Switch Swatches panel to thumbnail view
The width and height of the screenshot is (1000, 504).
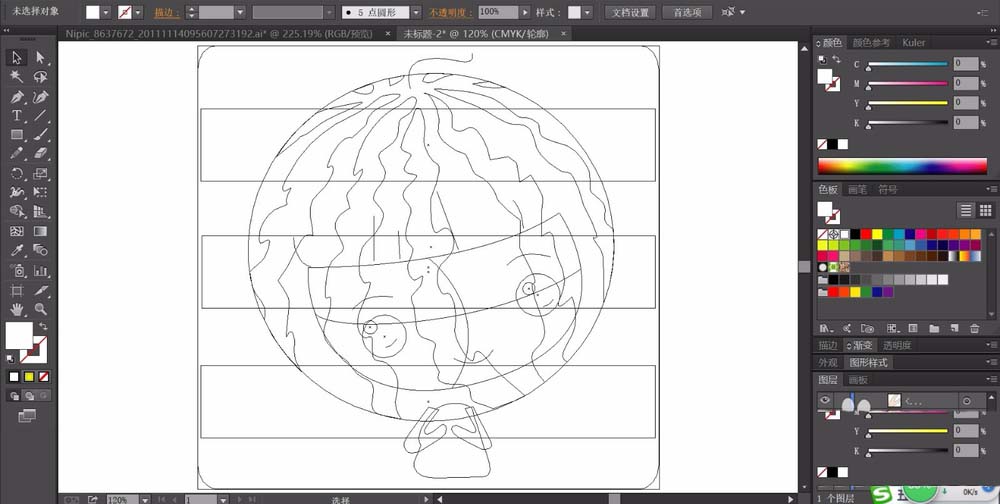coord(985,211)
